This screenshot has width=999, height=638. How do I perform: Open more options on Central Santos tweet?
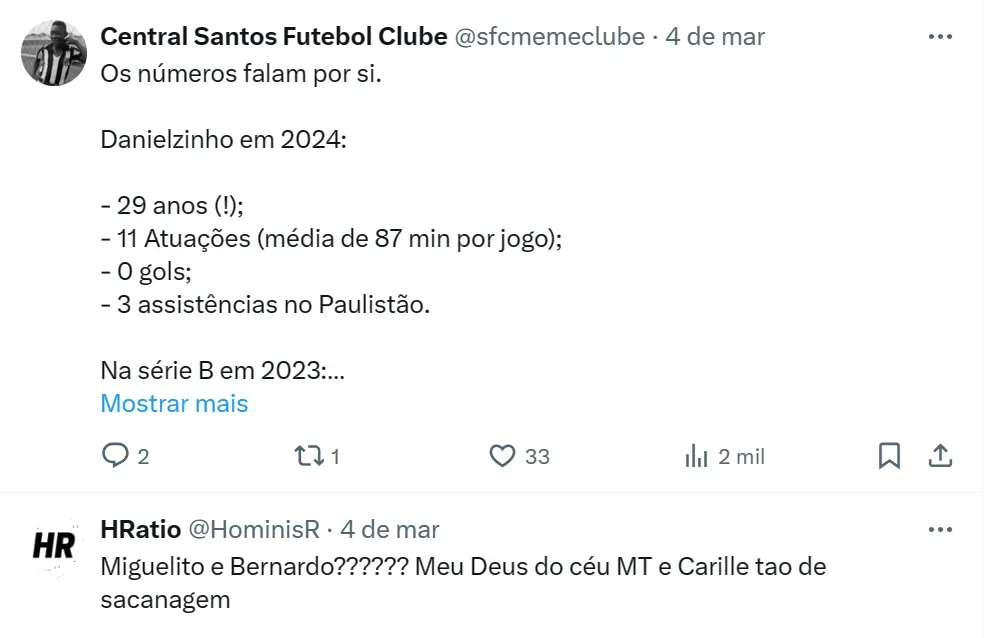pos(940,37)
